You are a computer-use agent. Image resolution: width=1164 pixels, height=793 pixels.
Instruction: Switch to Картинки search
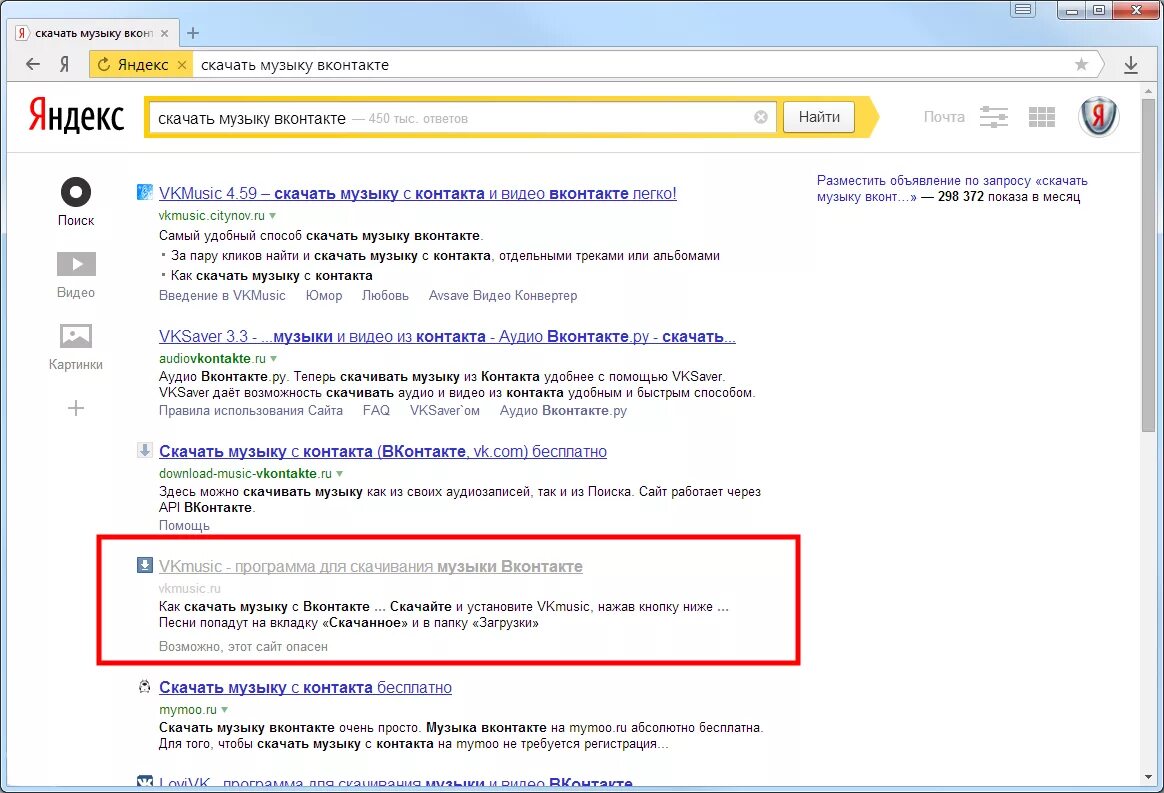(76, 347)
